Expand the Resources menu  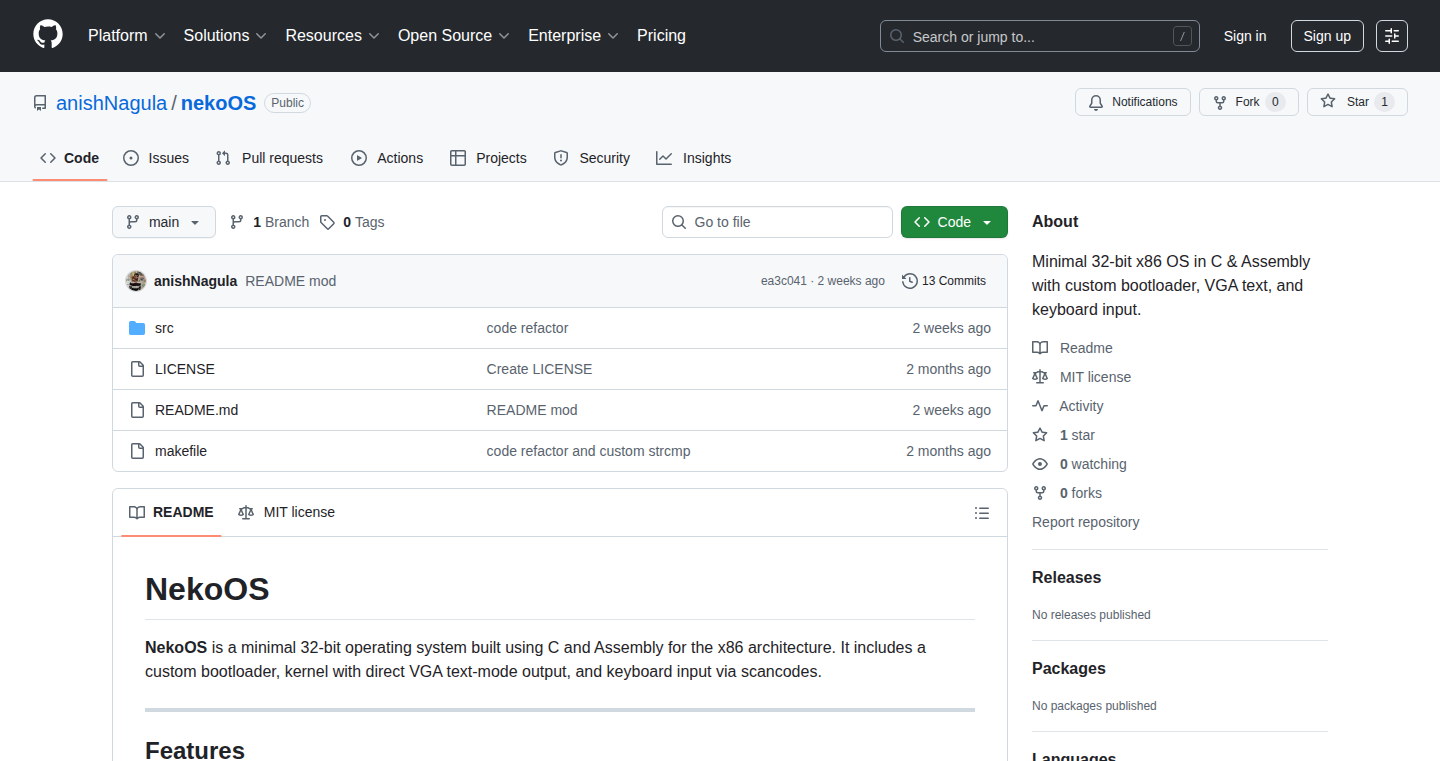pyautogui.click(x=333, y=36)
